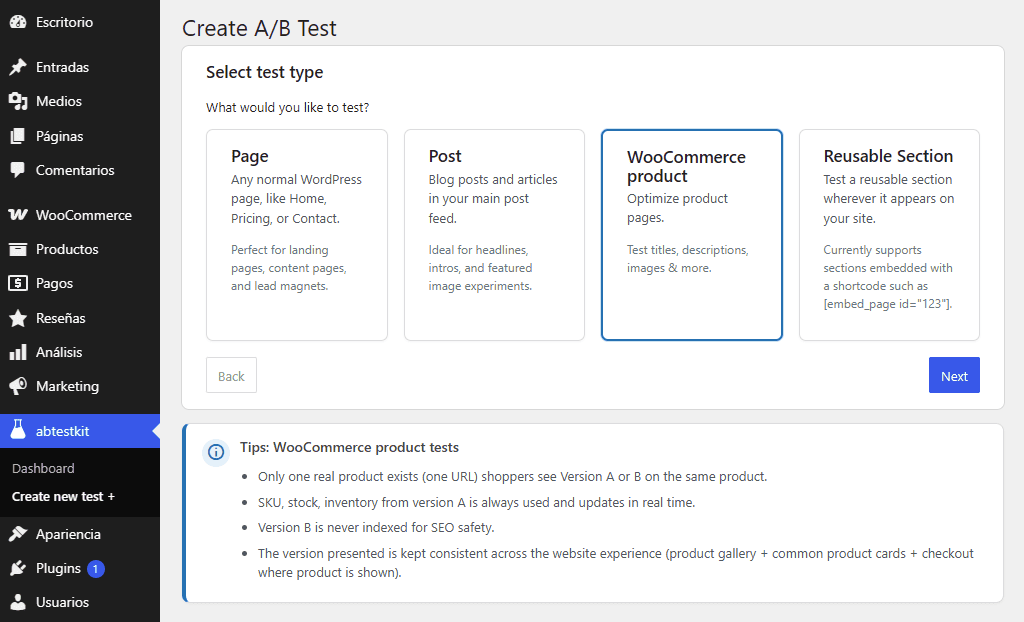The height and width of the screenshot is (622, 1024).
Task: Open the Apariencia menu
Action: coord(80,534)
